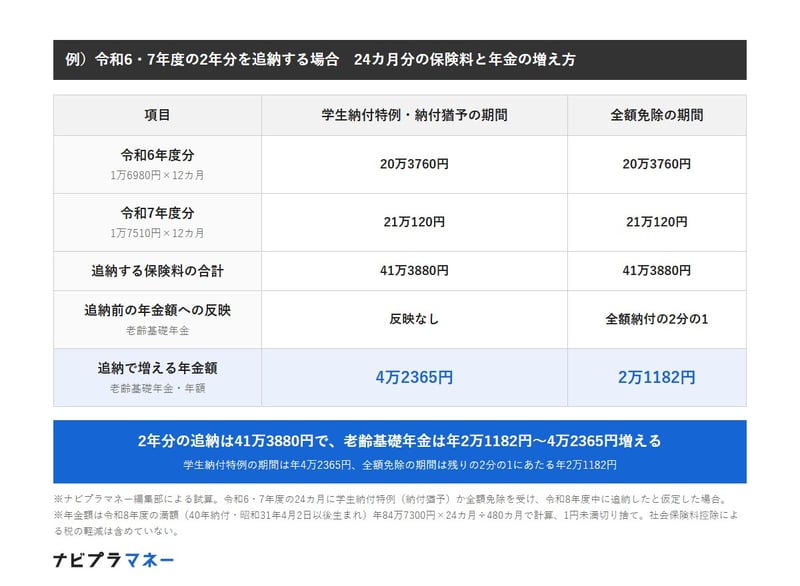
Task: Click the 令和7年度分 row label
Action: 157,213
